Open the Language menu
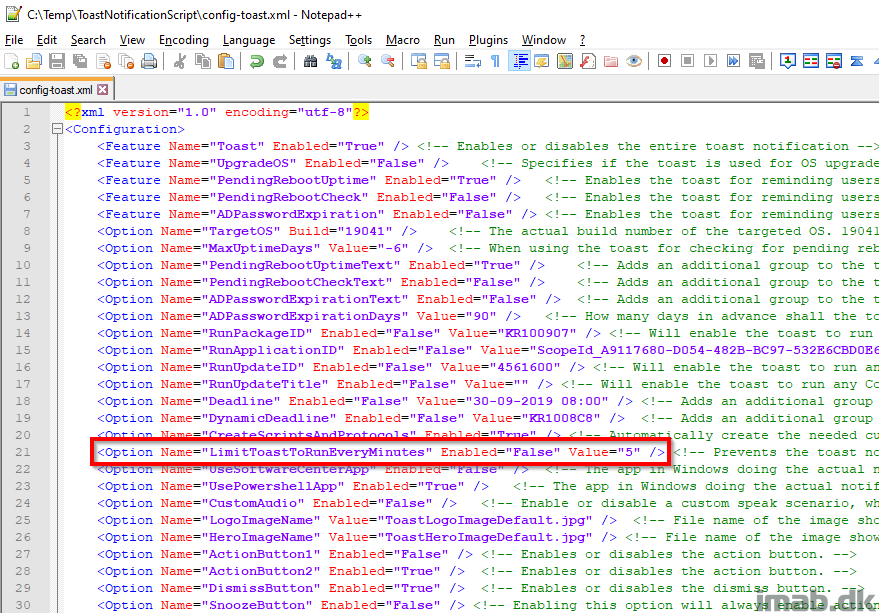This screenshot has width=879, height=613. pyautogui.click(x=249, y=40)
